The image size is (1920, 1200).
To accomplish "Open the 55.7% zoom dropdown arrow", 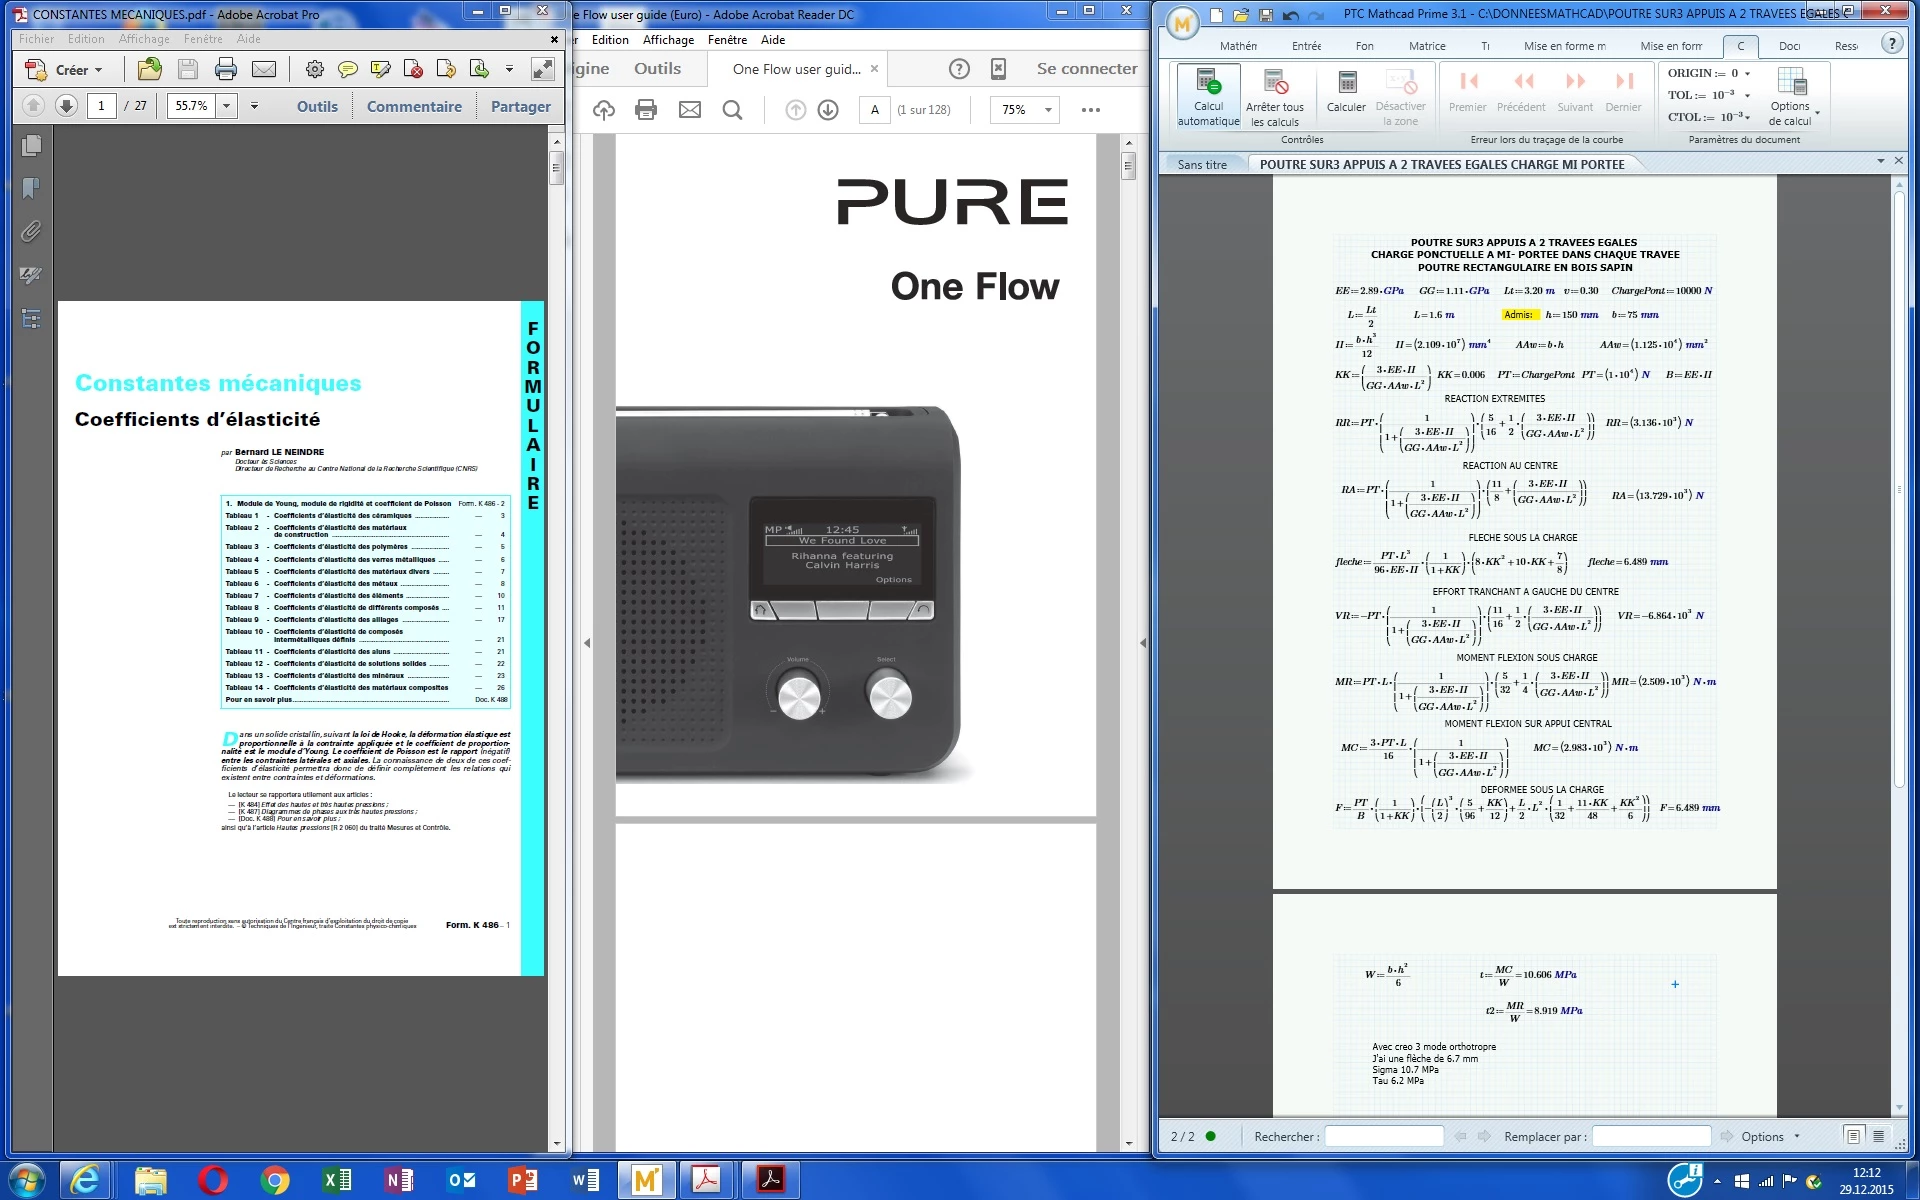I will [x=227, y=106].
